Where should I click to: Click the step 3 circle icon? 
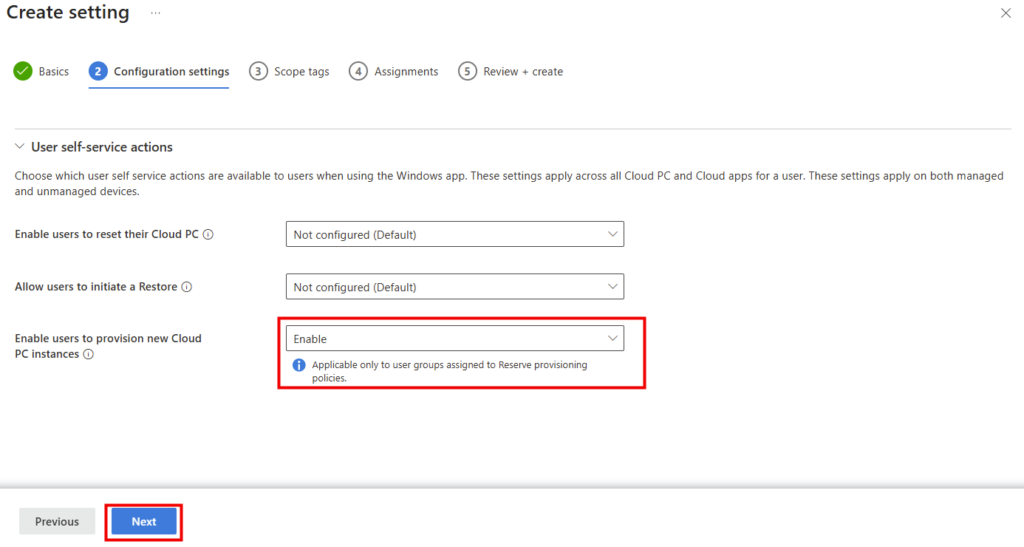258,71
